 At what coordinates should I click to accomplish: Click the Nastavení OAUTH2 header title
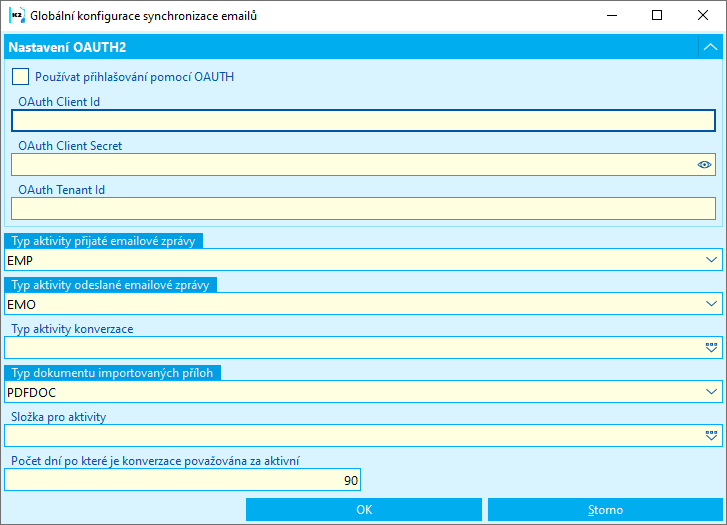pyautogui.click(x=67, y=47)
